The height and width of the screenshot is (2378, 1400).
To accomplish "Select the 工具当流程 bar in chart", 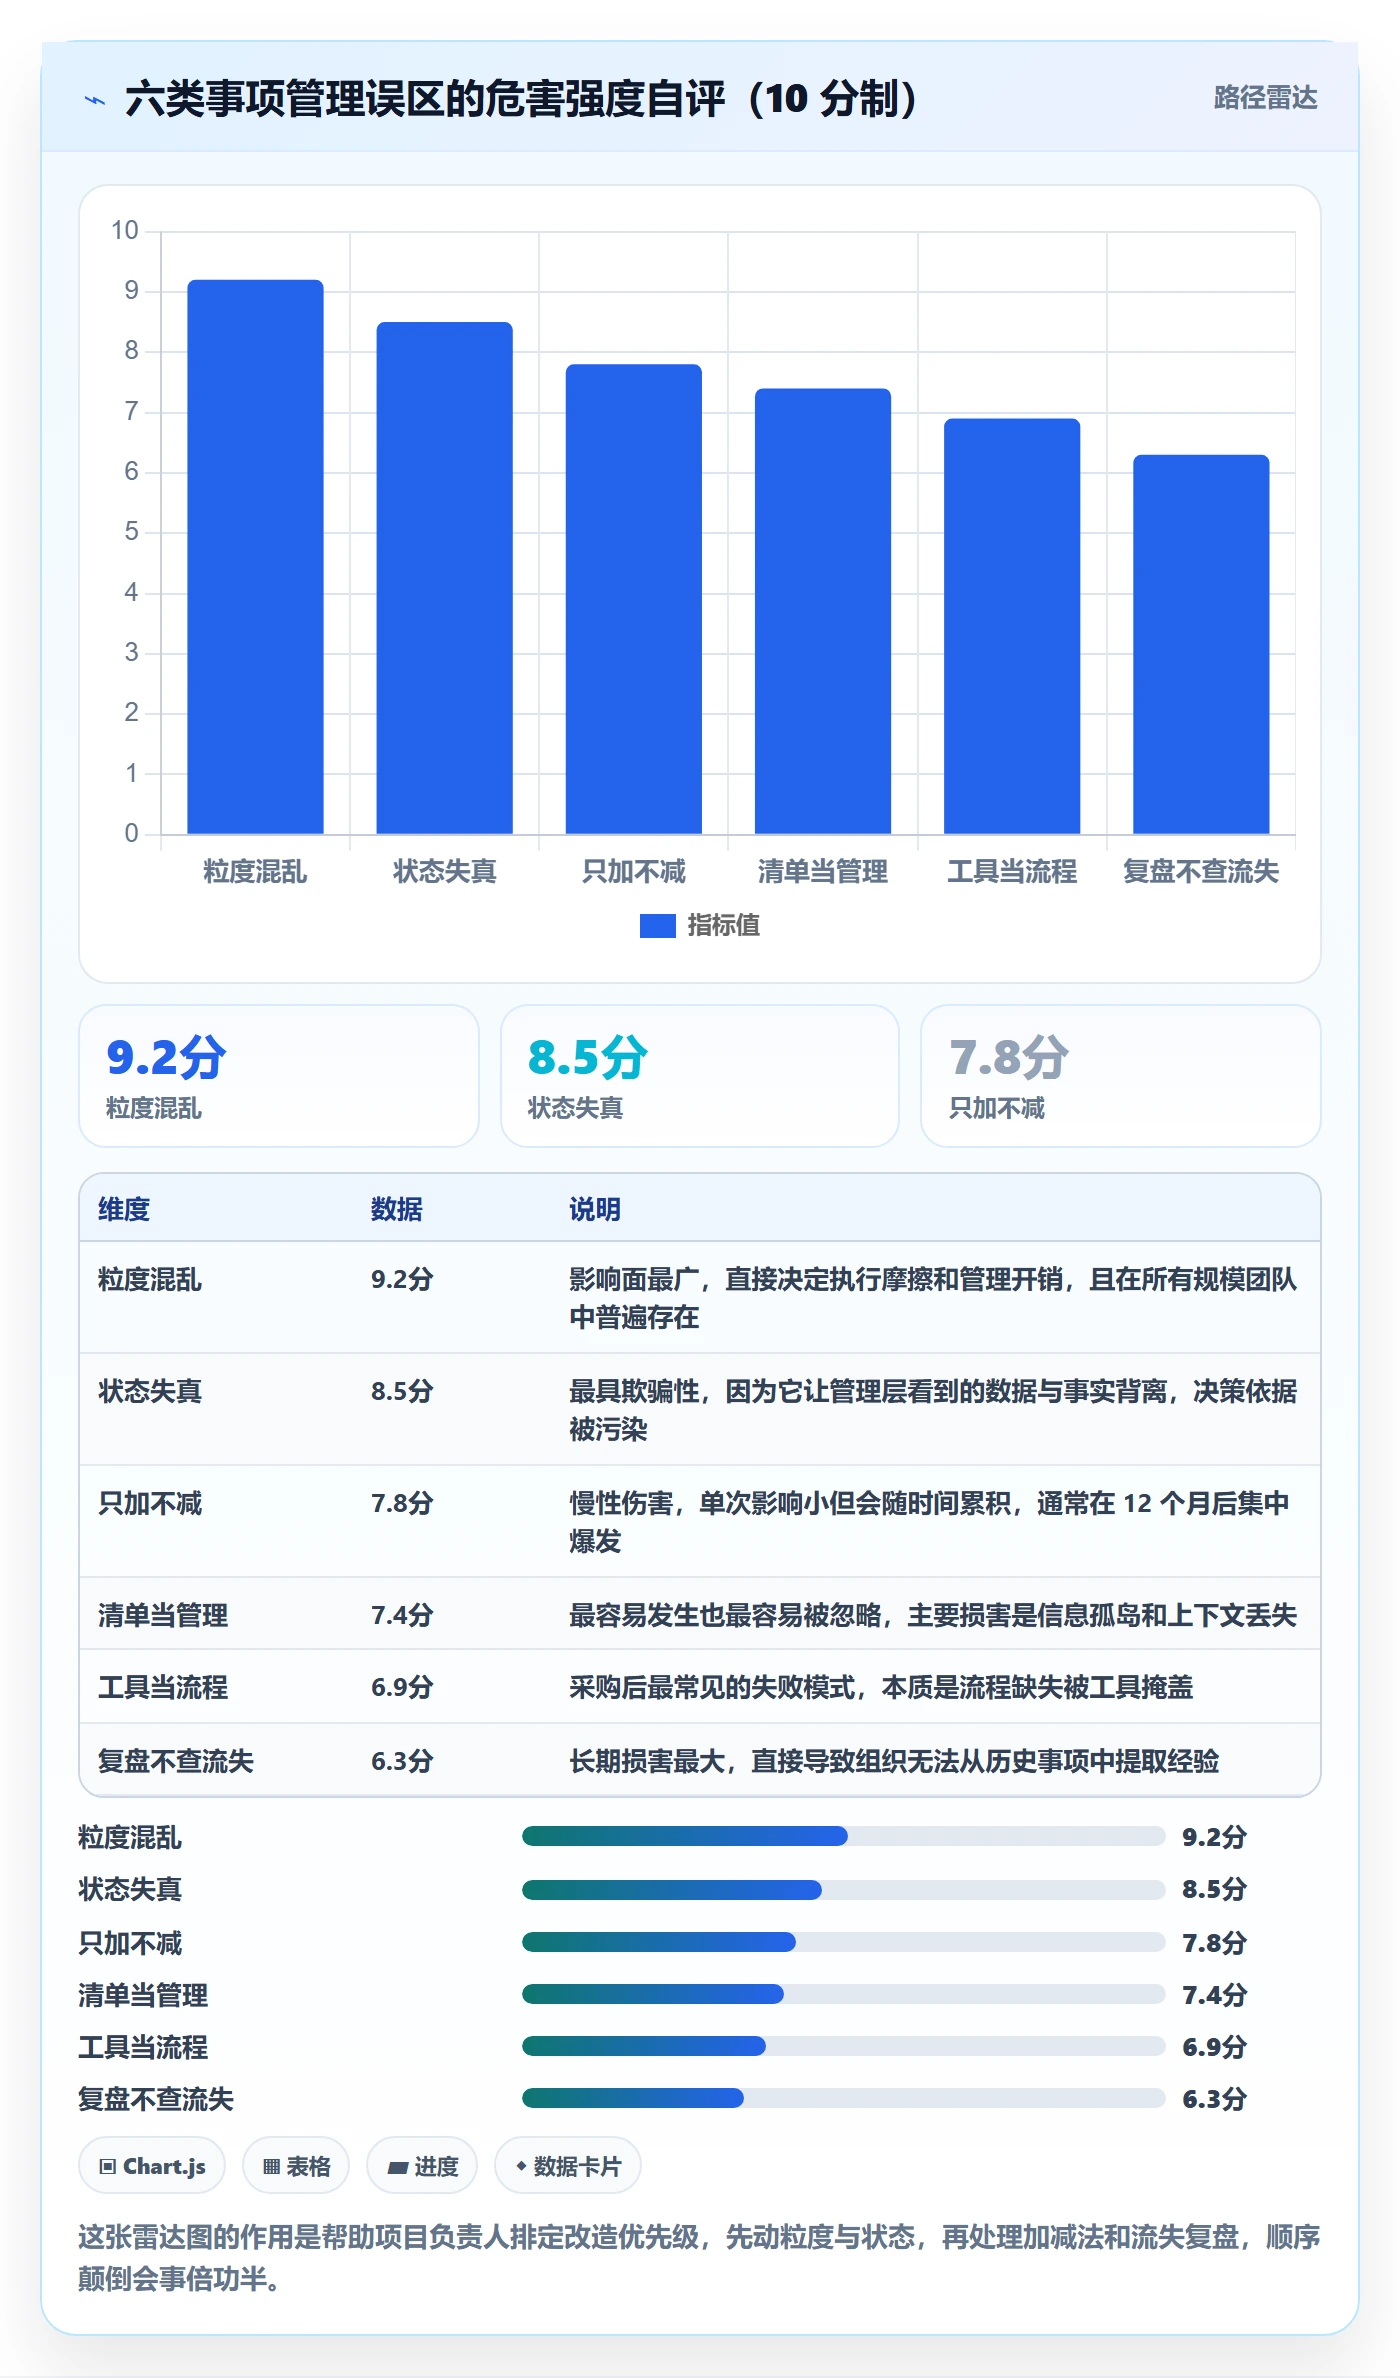I will (1012, 626).
